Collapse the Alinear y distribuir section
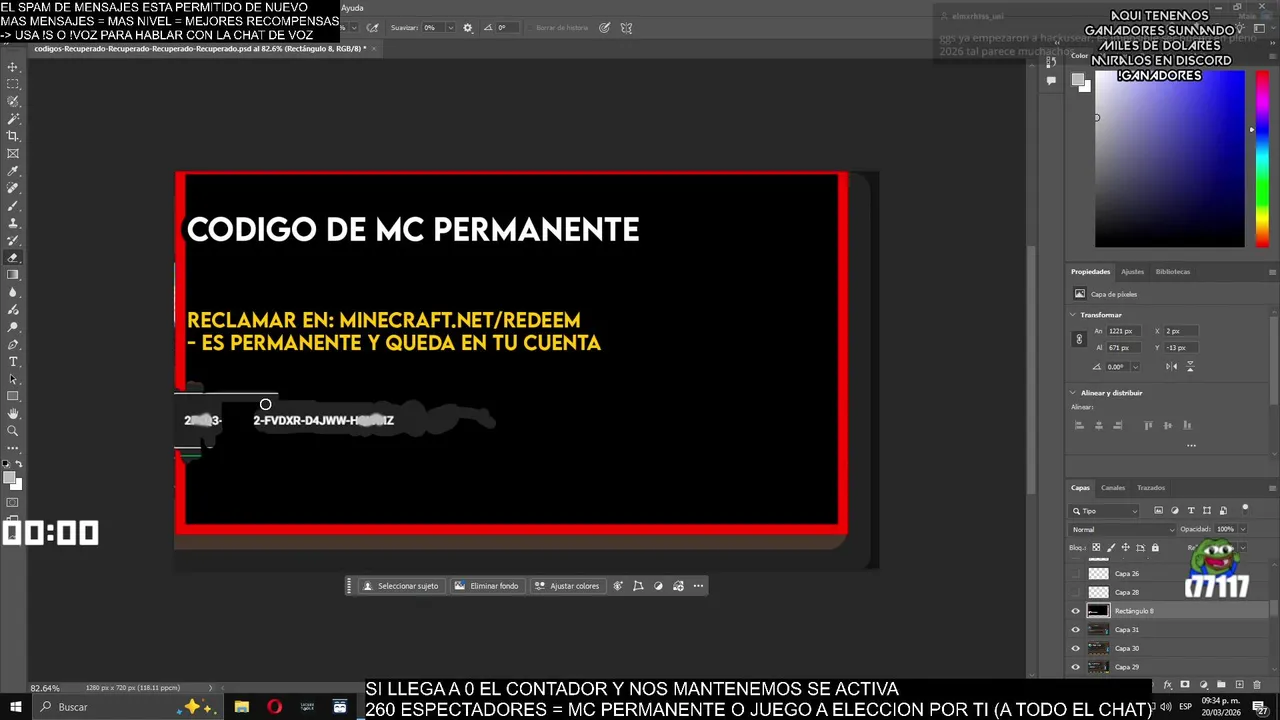The height and width of the screenshot is (720, 1280). [x=1073, y=393]
